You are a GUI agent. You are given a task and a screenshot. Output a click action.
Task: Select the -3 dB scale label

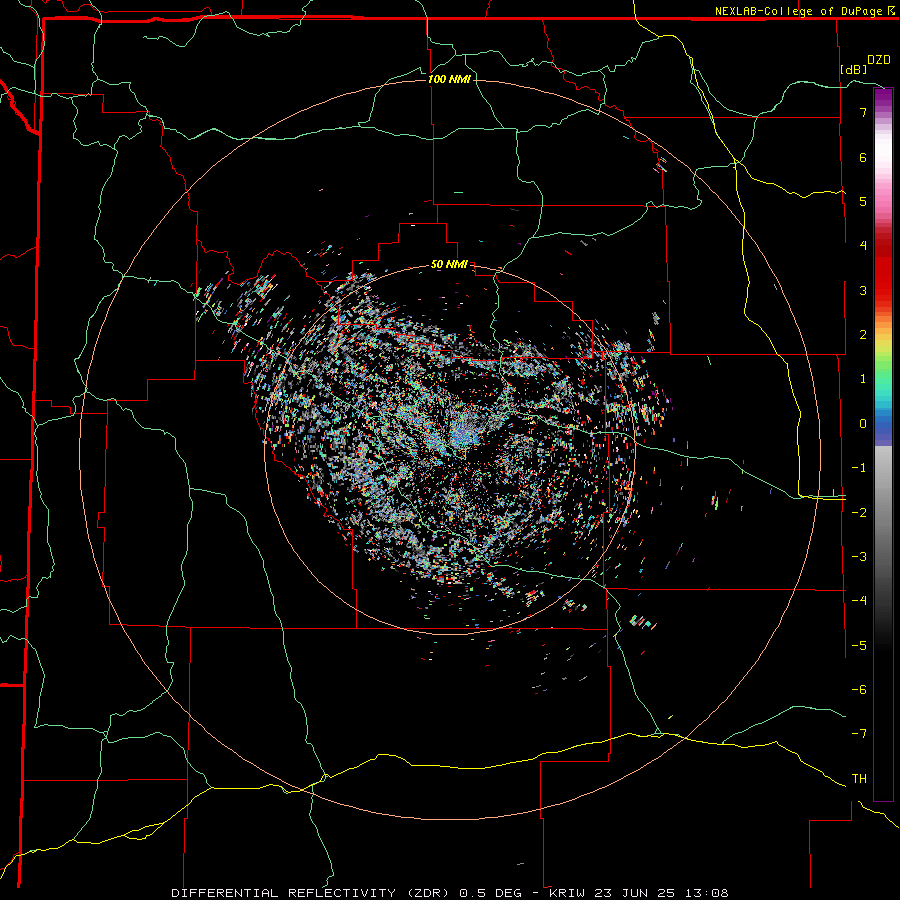click(859, 557)
